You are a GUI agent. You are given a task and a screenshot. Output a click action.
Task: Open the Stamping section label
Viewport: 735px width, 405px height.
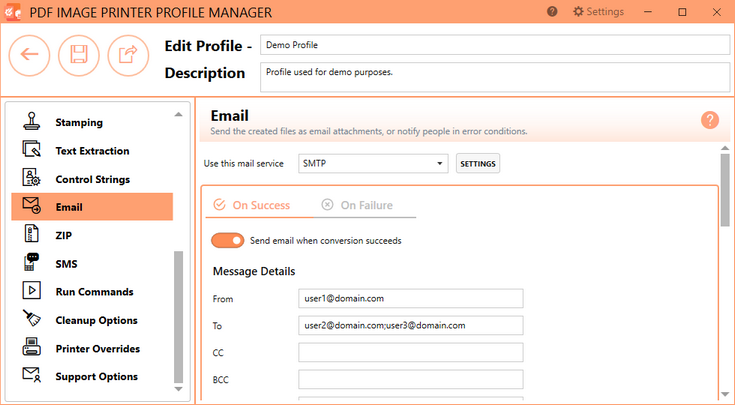pyautogui.click(x=79, y=122)
